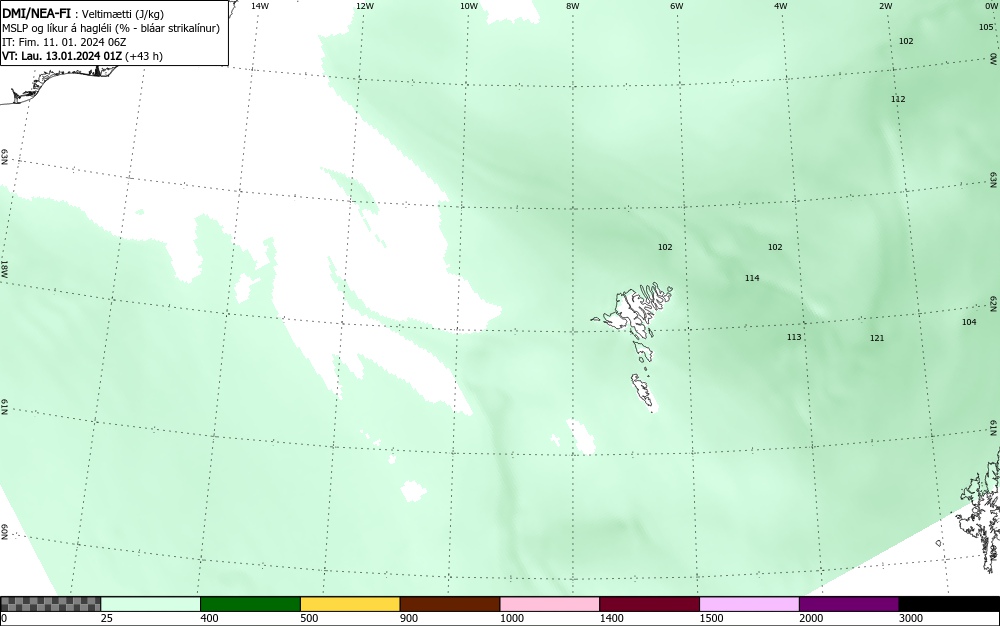Select the maroon 1400–1500 legend swatch

(649, 604)
